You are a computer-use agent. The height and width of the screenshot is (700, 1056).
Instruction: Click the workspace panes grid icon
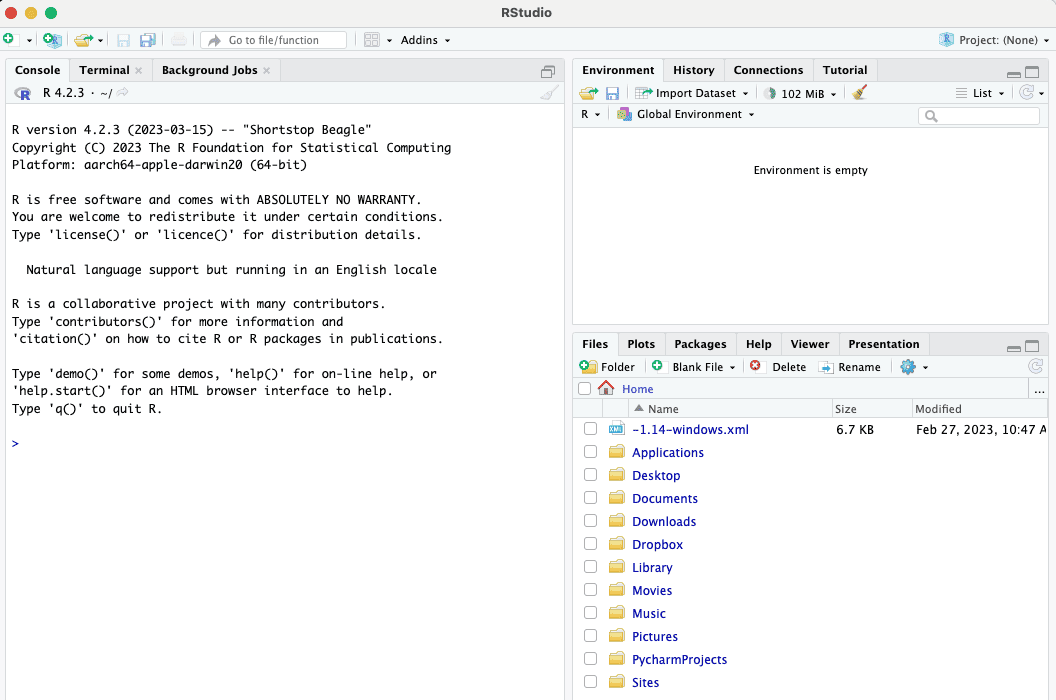(372, 40)
